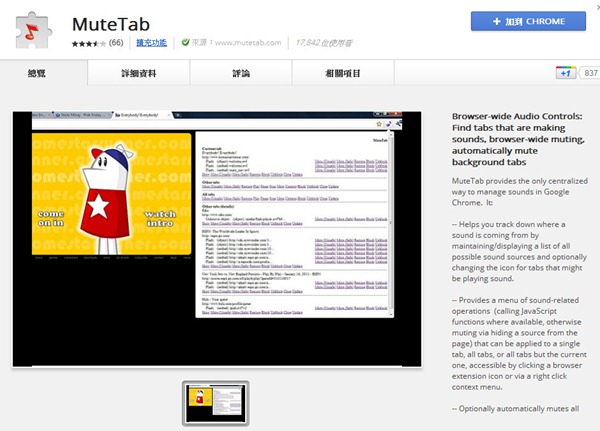Image resolution: width=600 pixels, height=431 pixels.
Task: Click the watch intro text in the screenshot
Action: (x=160, y=218)
